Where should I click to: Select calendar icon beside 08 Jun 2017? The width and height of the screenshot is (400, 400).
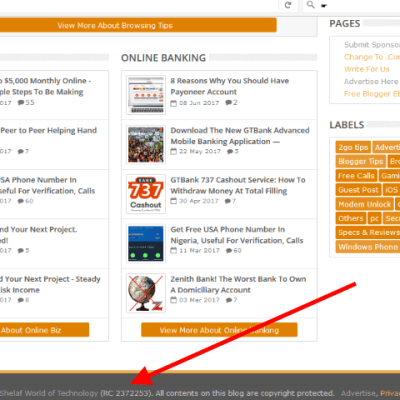[x=174, y=103]
